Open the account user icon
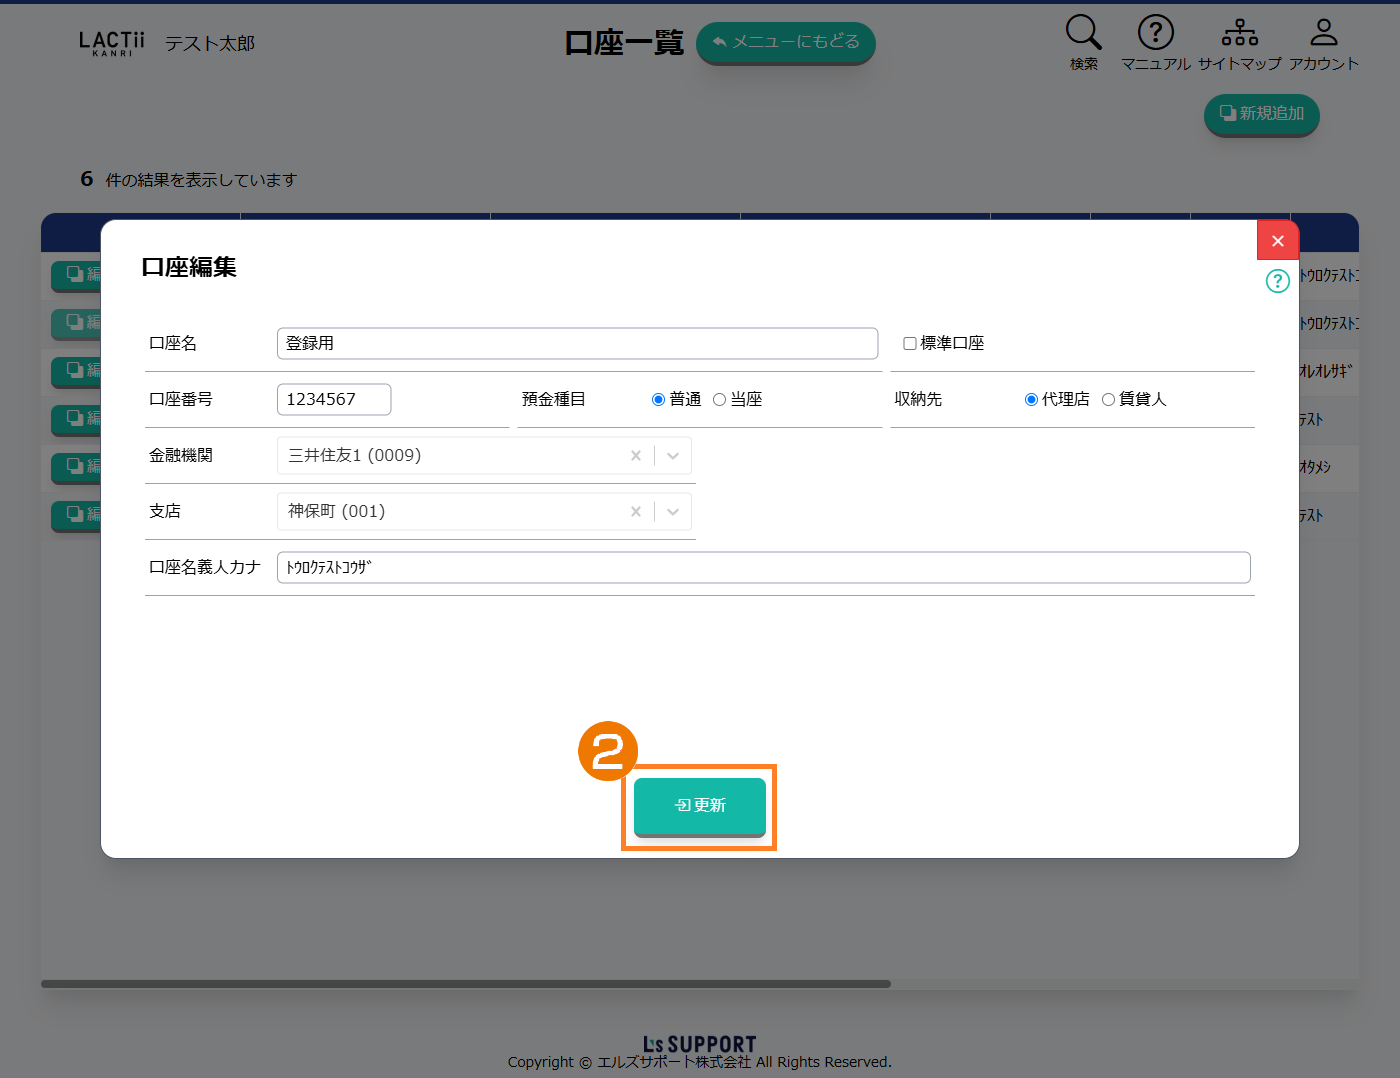Screen dimensions: 1400x1078 point(1323,33)
